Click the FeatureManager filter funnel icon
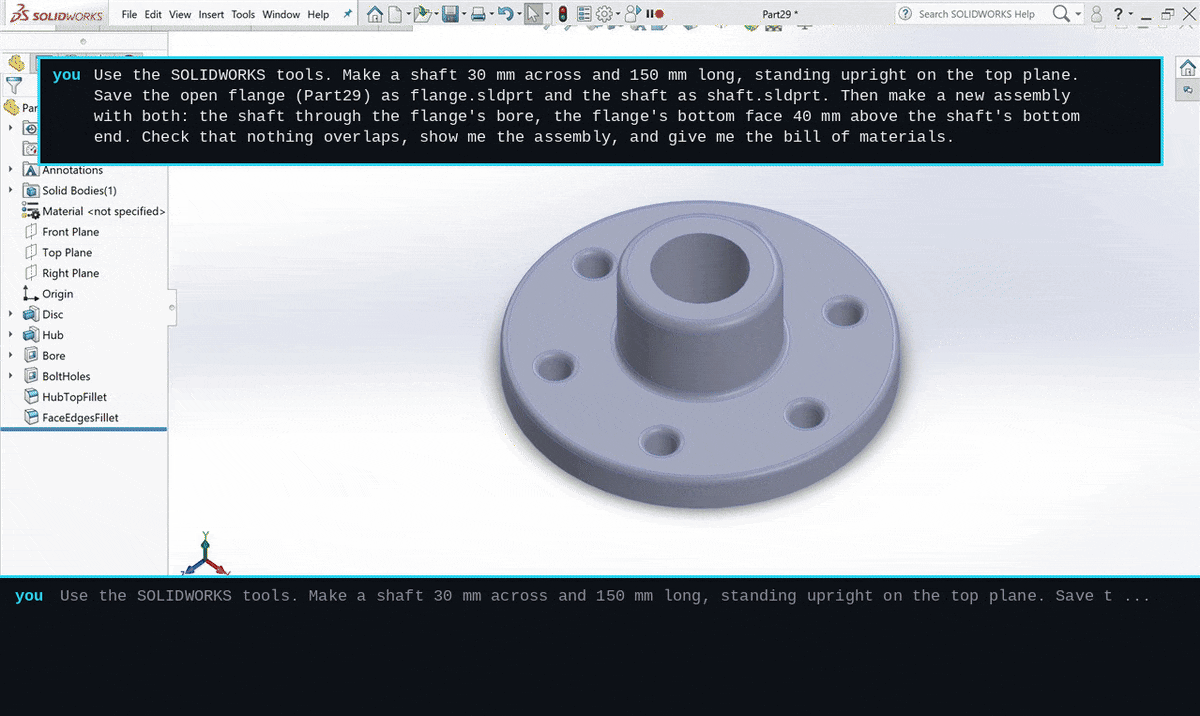This screenshot has height=716, width=1200. click(13, 86)
